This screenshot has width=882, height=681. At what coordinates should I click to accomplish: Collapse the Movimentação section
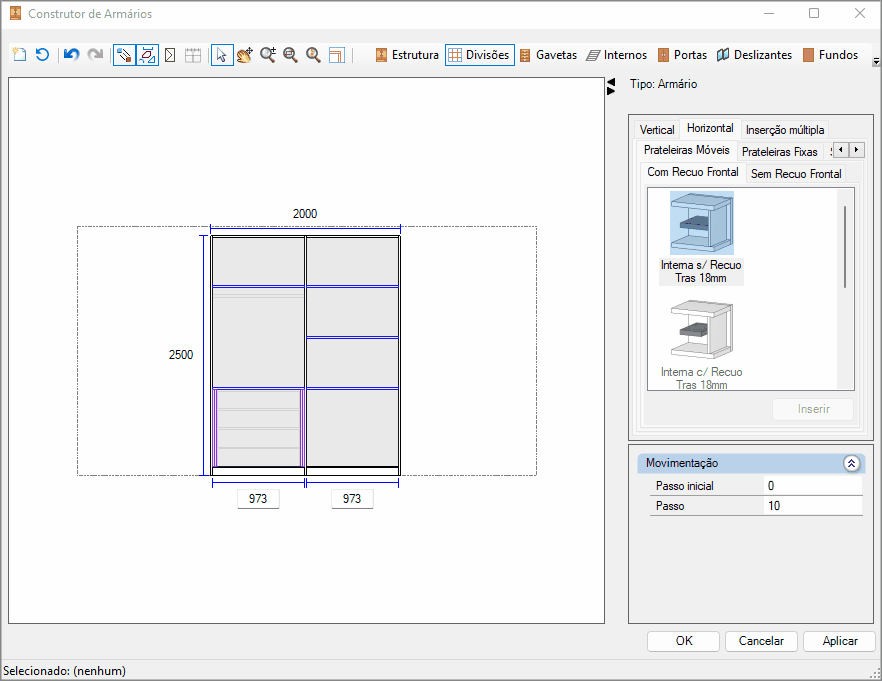tap(851, 463)
